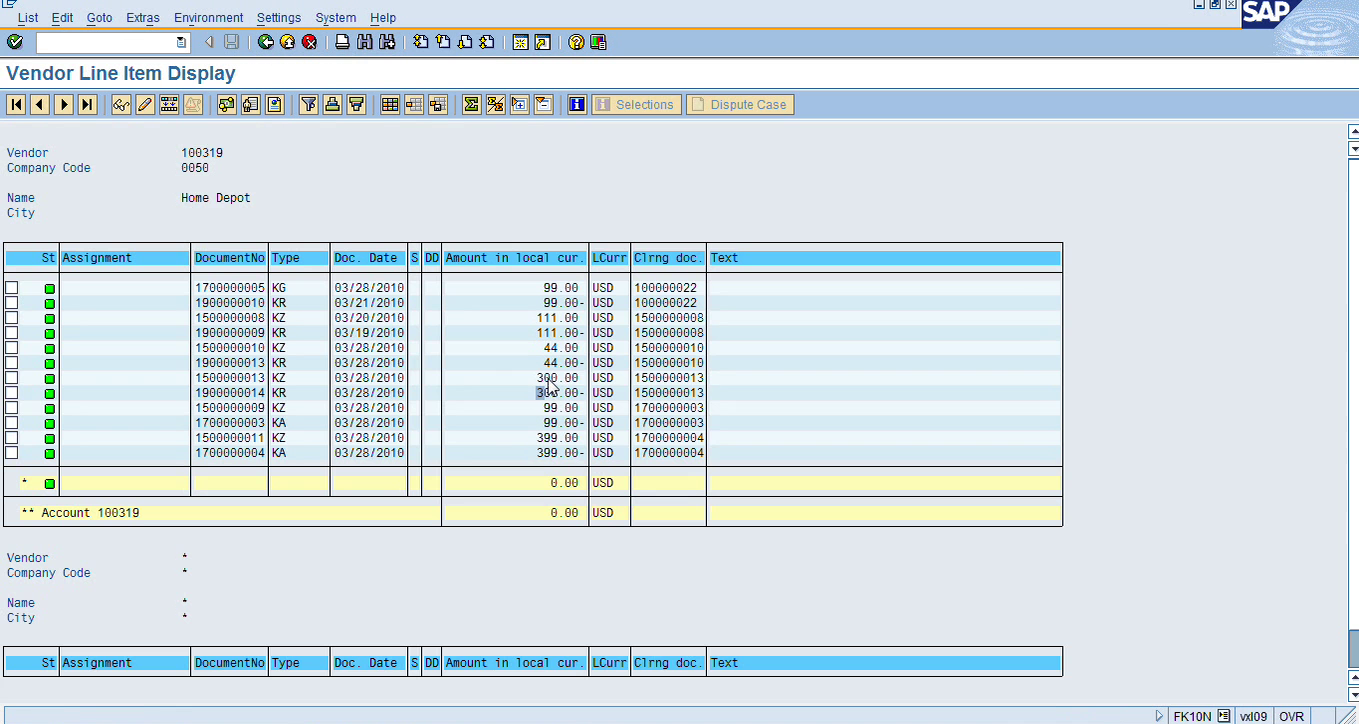Viewport: 1359px width, 724px height.
Task: Sort in Descending Order icon
Action: point(356,104)
